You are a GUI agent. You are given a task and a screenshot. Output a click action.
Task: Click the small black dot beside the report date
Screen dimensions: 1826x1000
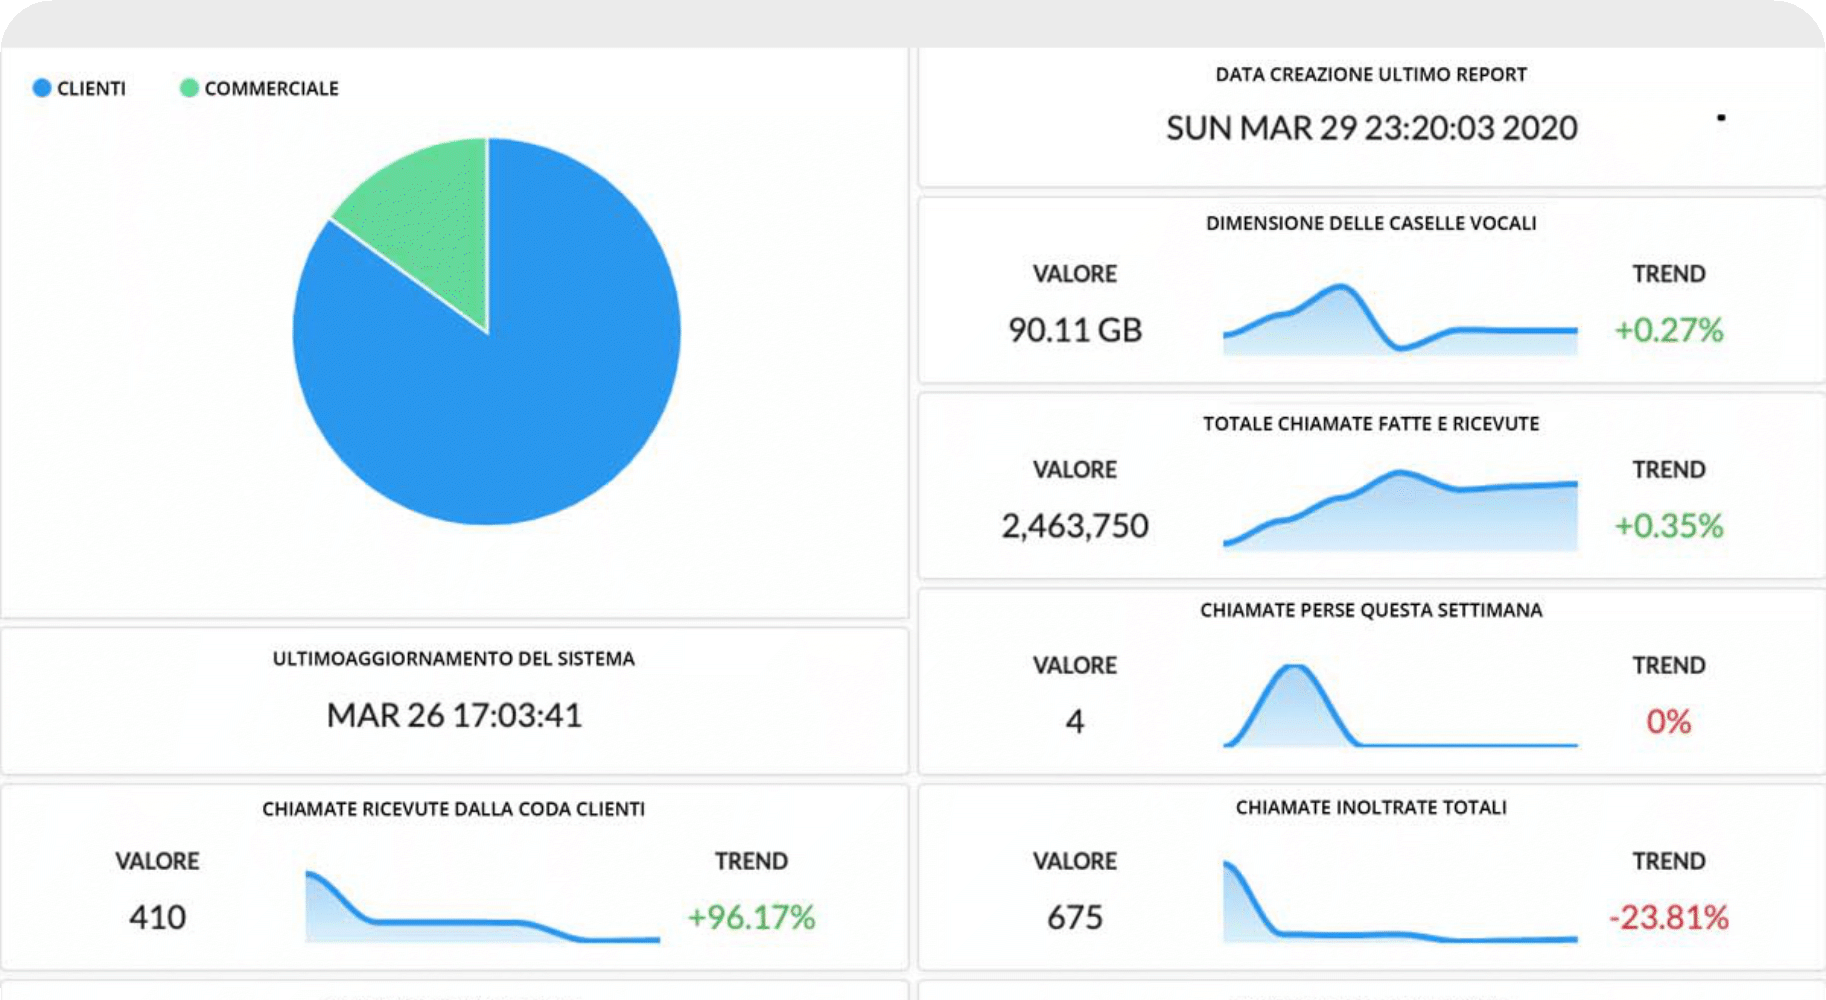point(1721,118)
